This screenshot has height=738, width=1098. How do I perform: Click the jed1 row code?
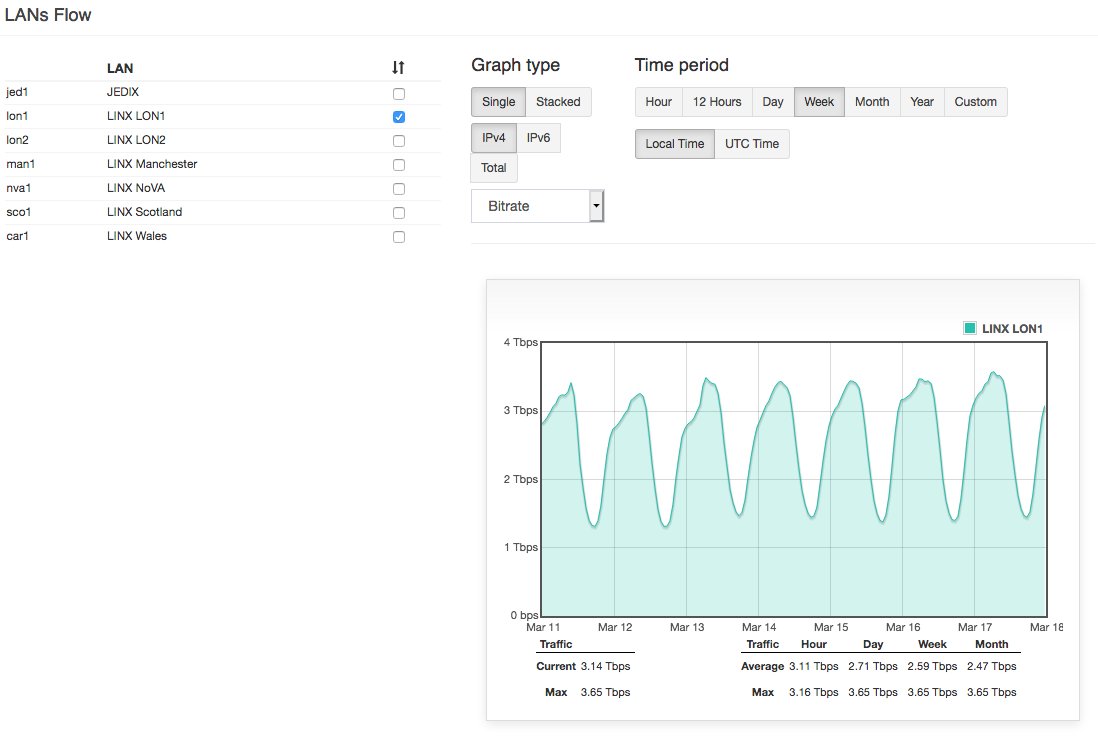[17, 92]
